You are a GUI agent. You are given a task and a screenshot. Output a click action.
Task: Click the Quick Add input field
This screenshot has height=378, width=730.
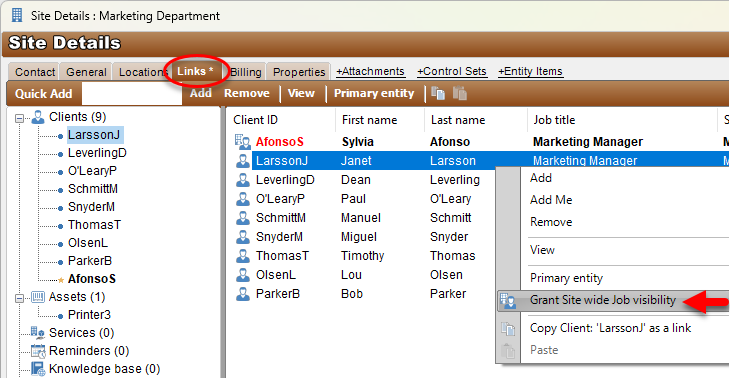pos(132,94)
